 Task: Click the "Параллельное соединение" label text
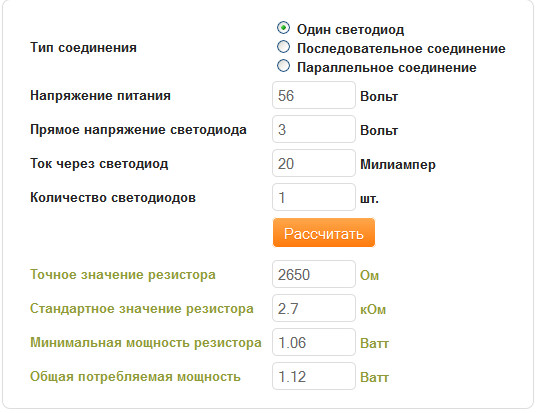click(x=387, y=68)
